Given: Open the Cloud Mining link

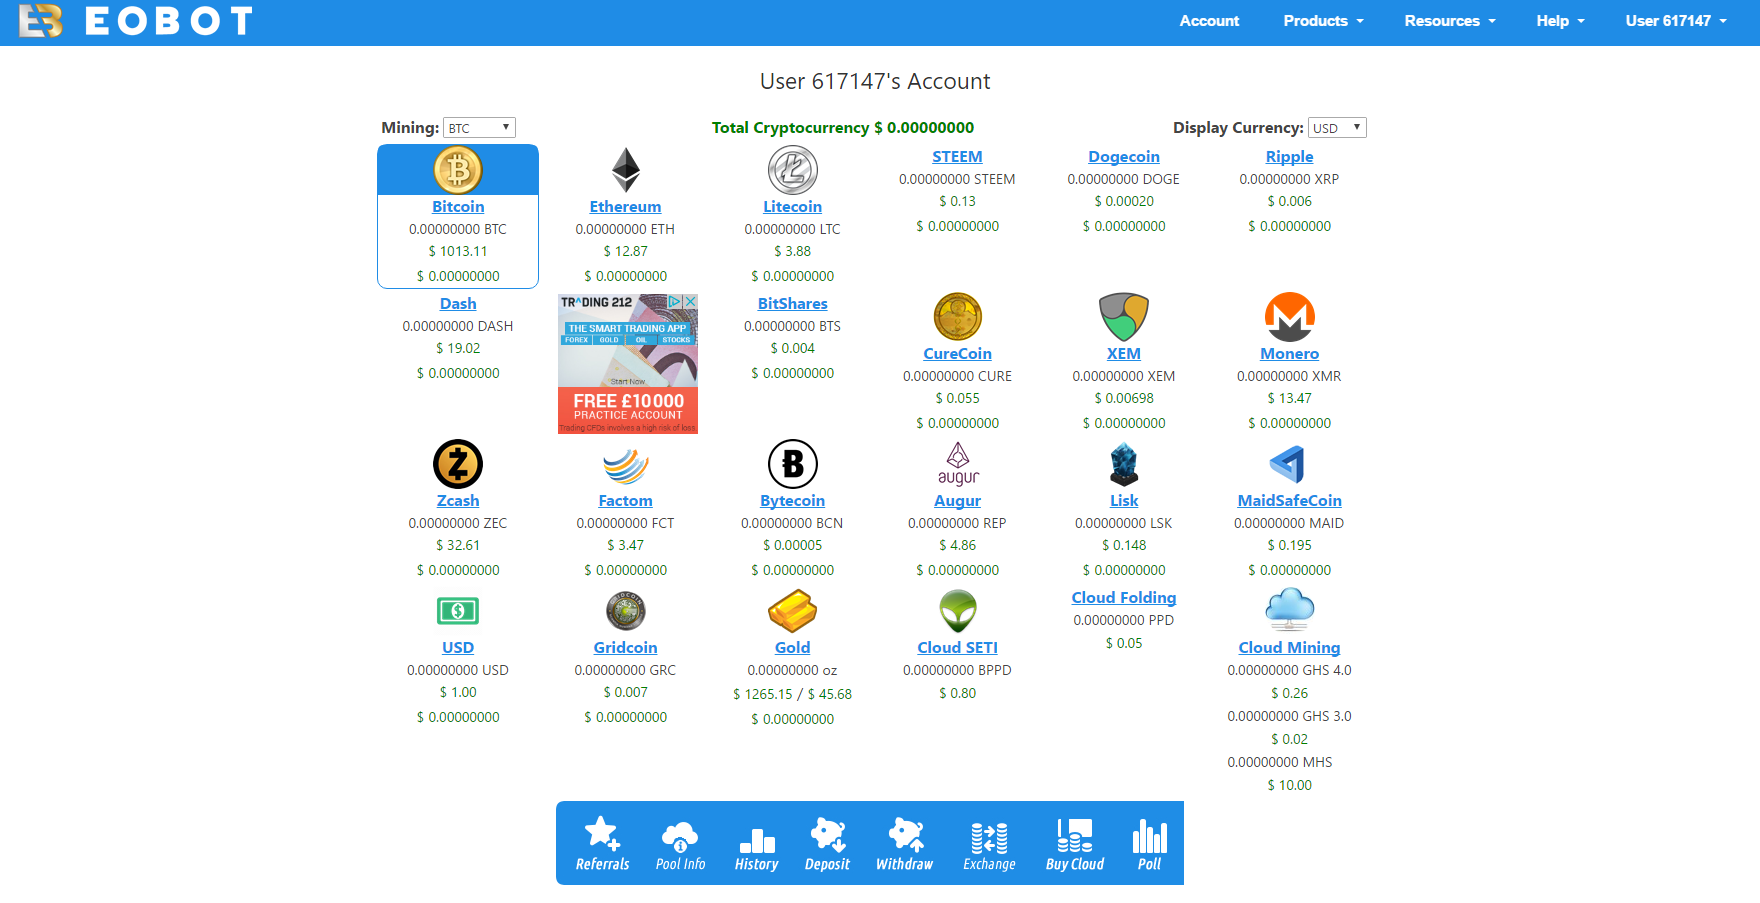Looking at the screenshot, I should pyautogui.click(x=1290, y=648).
